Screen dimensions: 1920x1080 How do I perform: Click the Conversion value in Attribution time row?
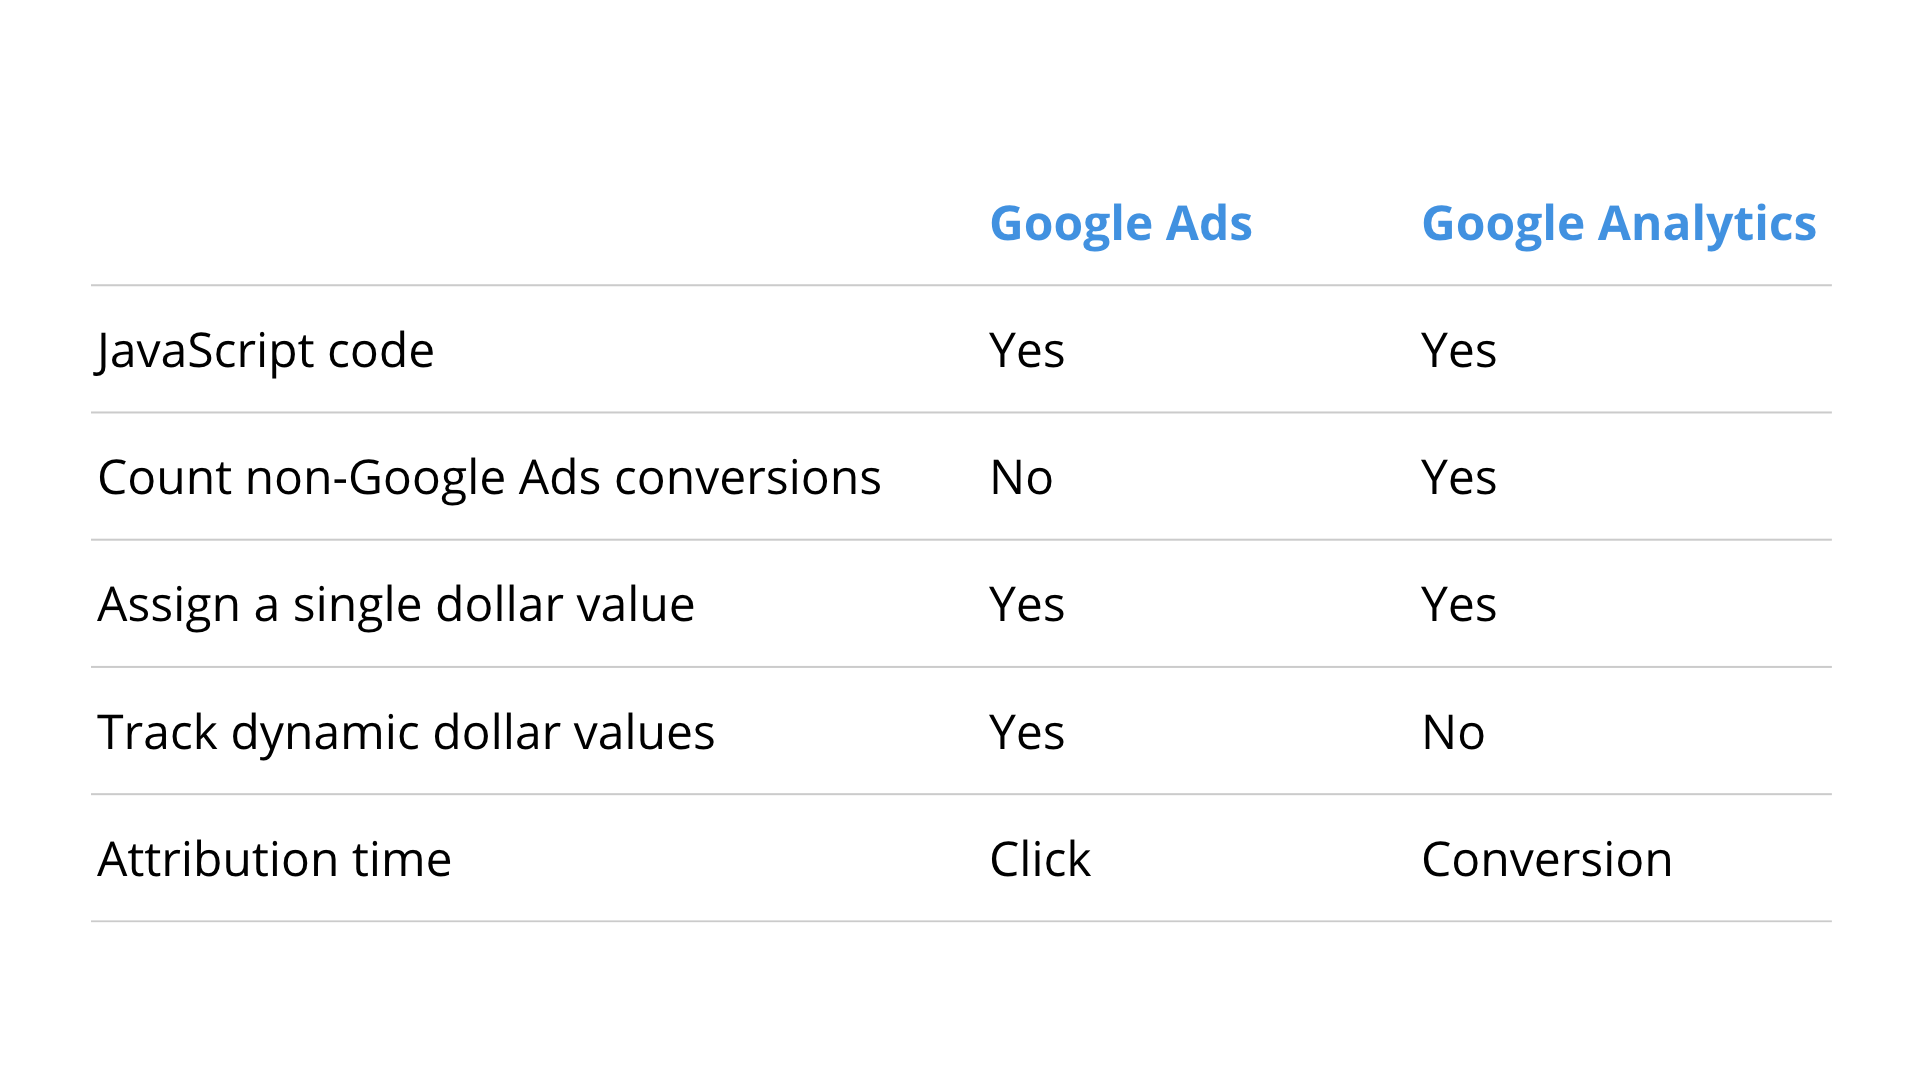[x=1547, y=860]
